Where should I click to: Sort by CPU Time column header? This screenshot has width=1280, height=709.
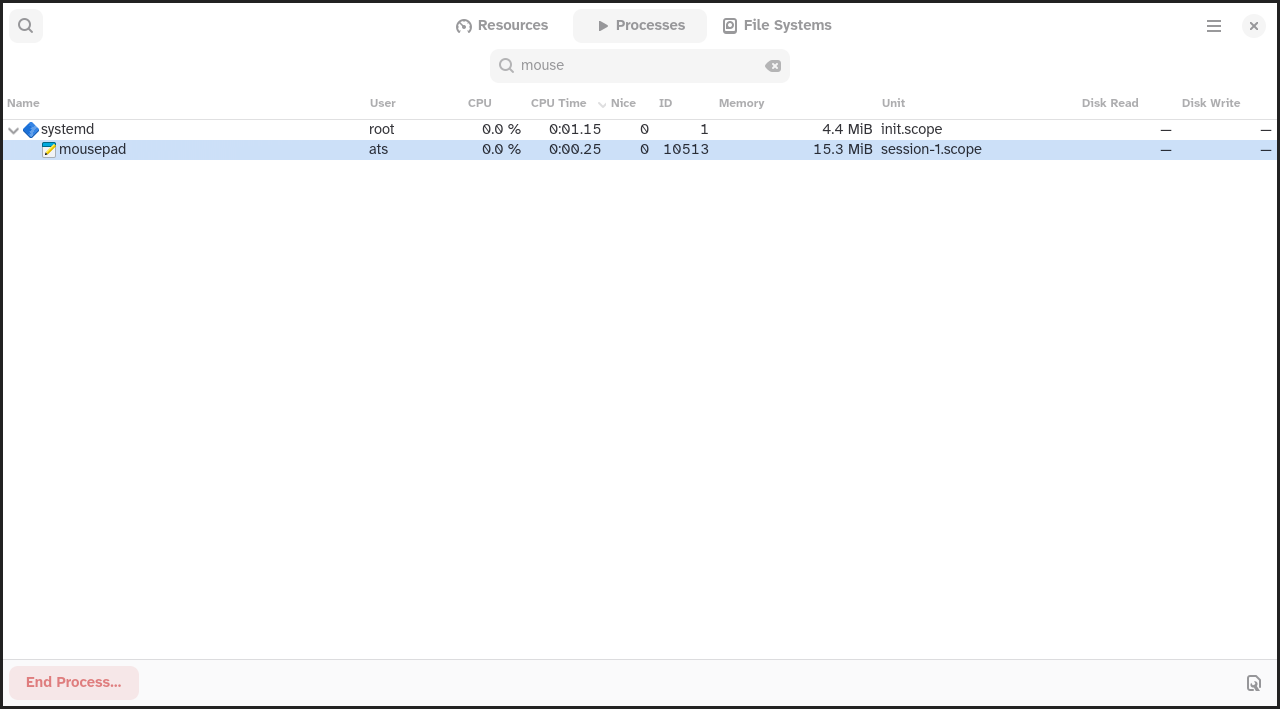click(x=559, y=103)
